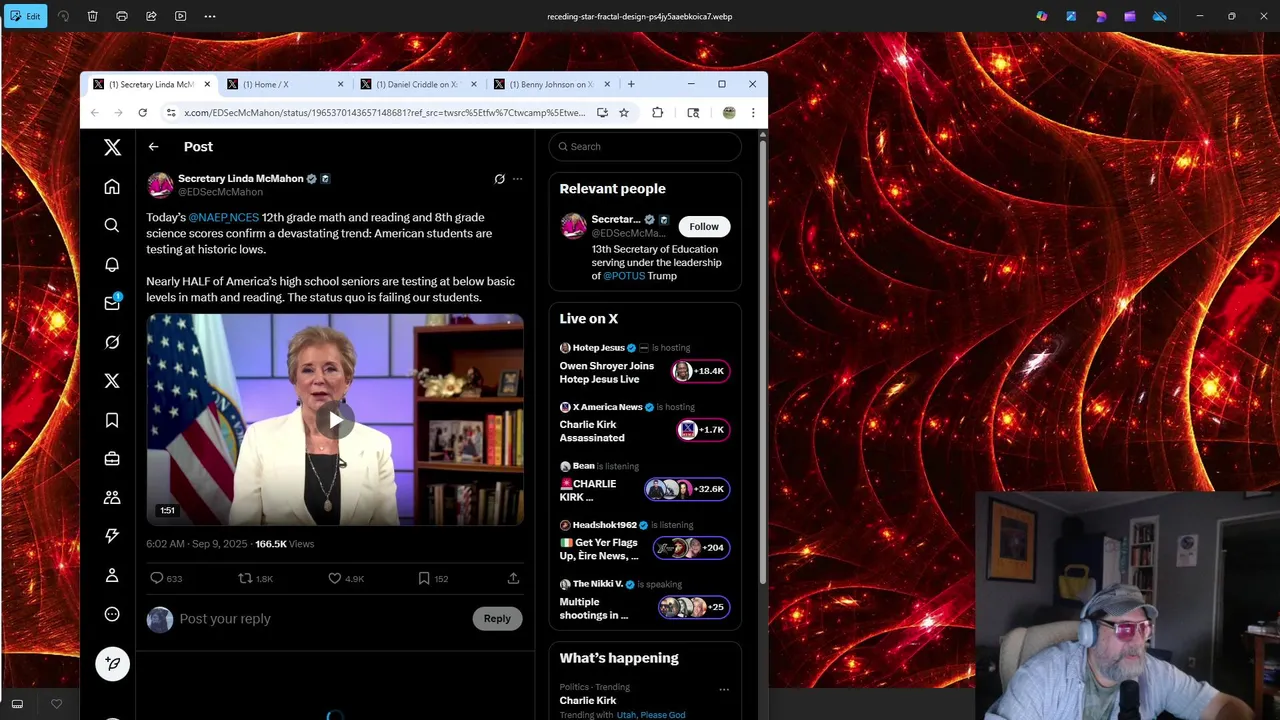Open the Copilot icon in Photos title bar

coord(1042,16)
